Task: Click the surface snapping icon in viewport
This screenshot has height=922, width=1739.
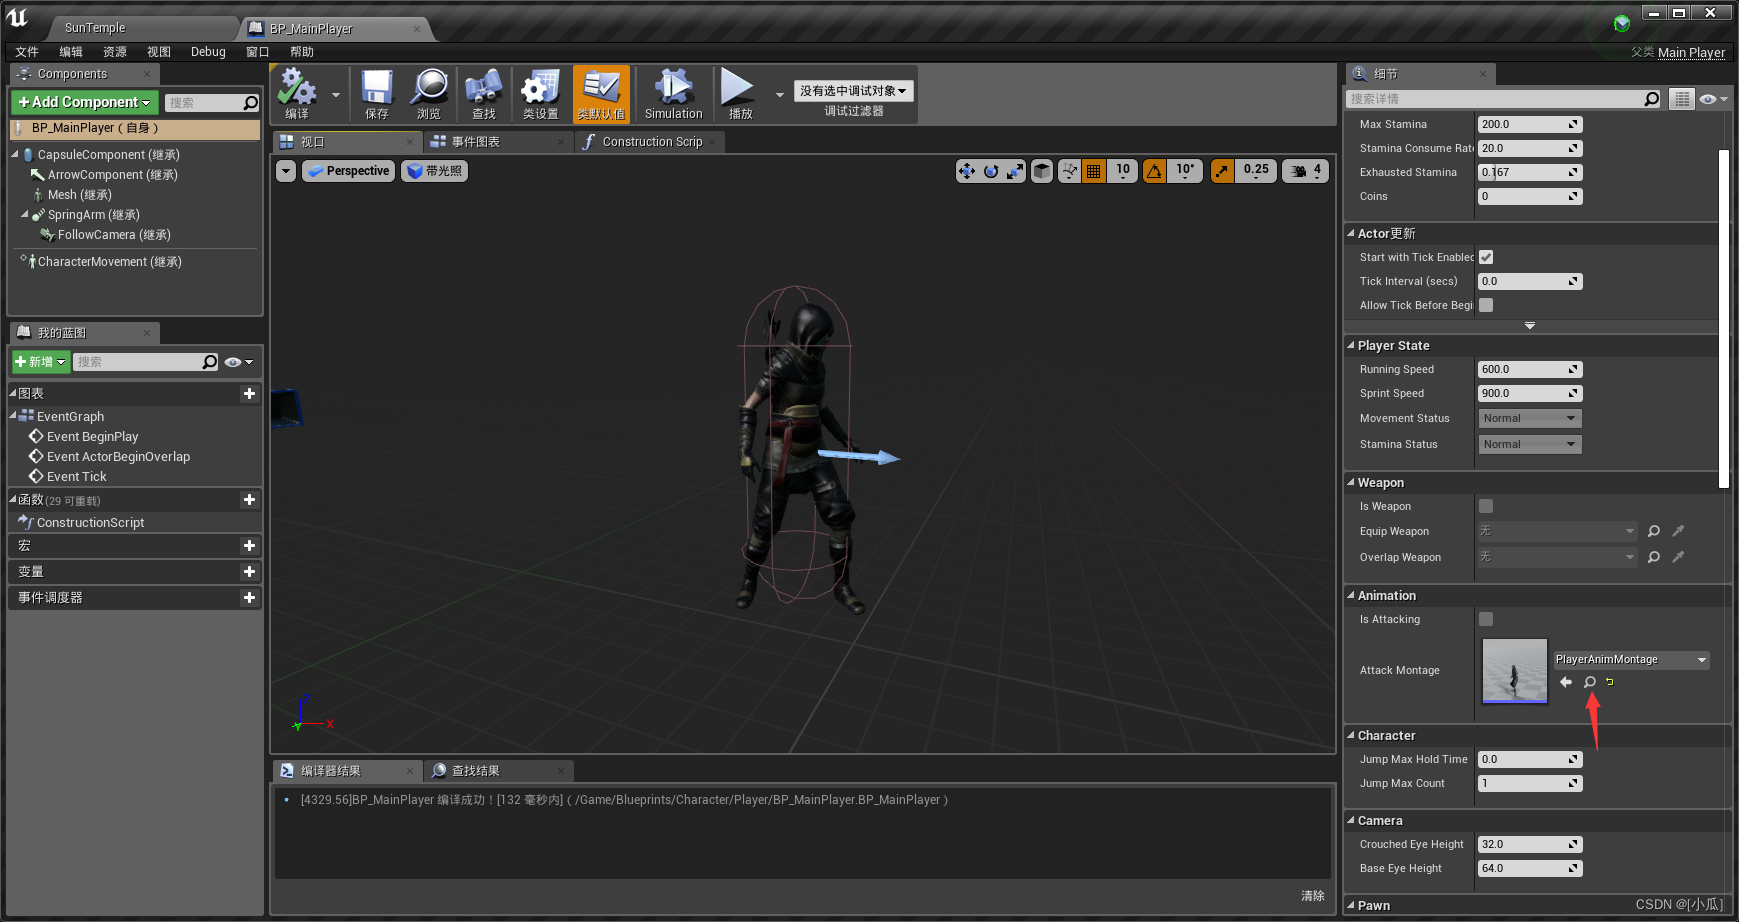Action: (x=1070, y=171)
